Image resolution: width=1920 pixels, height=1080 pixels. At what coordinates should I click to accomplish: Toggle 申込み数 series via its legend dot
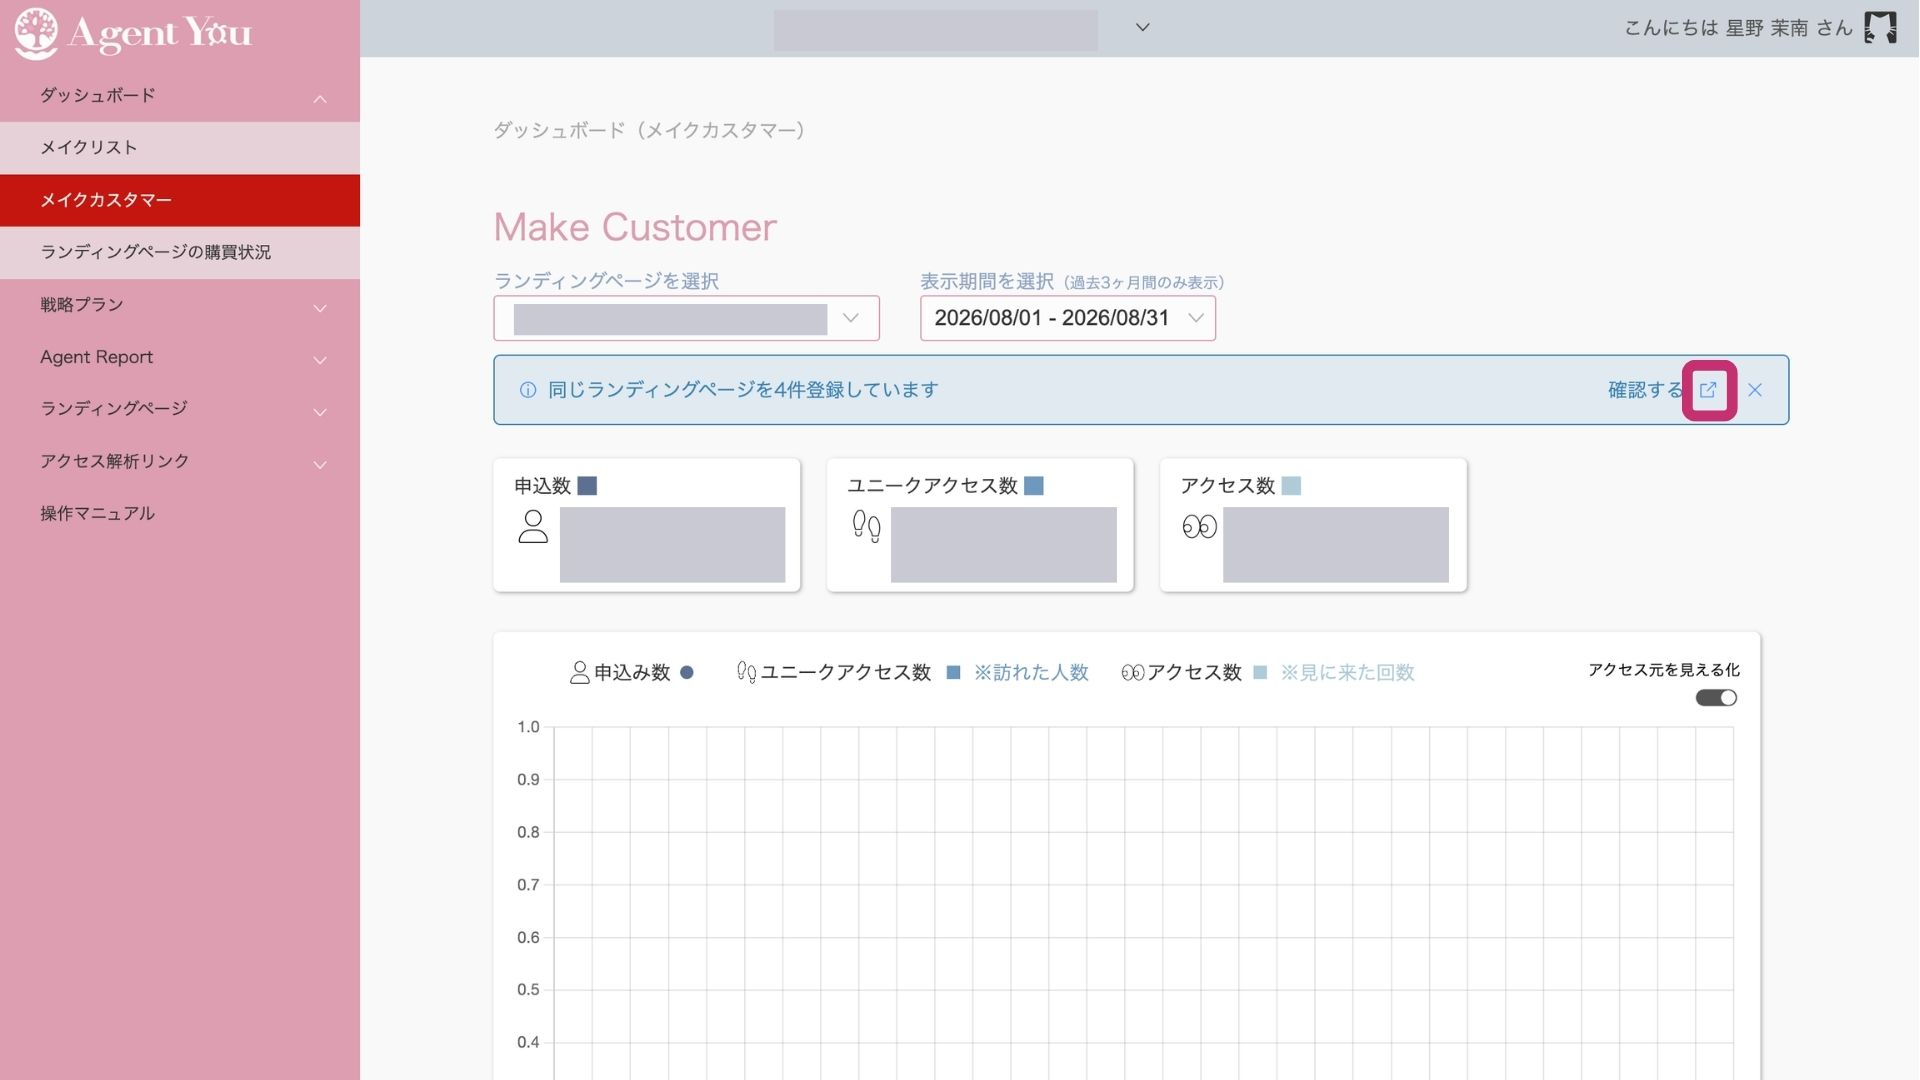687,673
